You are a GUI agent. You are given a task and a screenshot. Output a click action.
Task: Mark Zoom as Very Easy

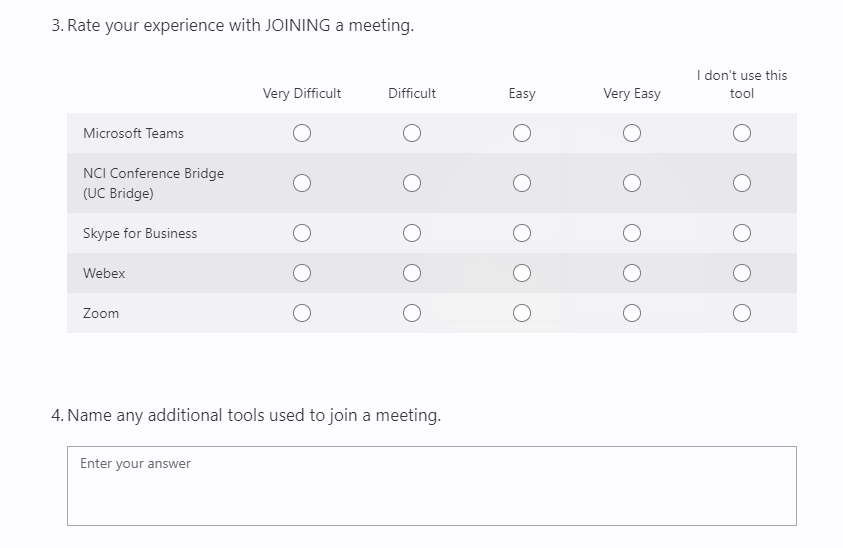632,313
